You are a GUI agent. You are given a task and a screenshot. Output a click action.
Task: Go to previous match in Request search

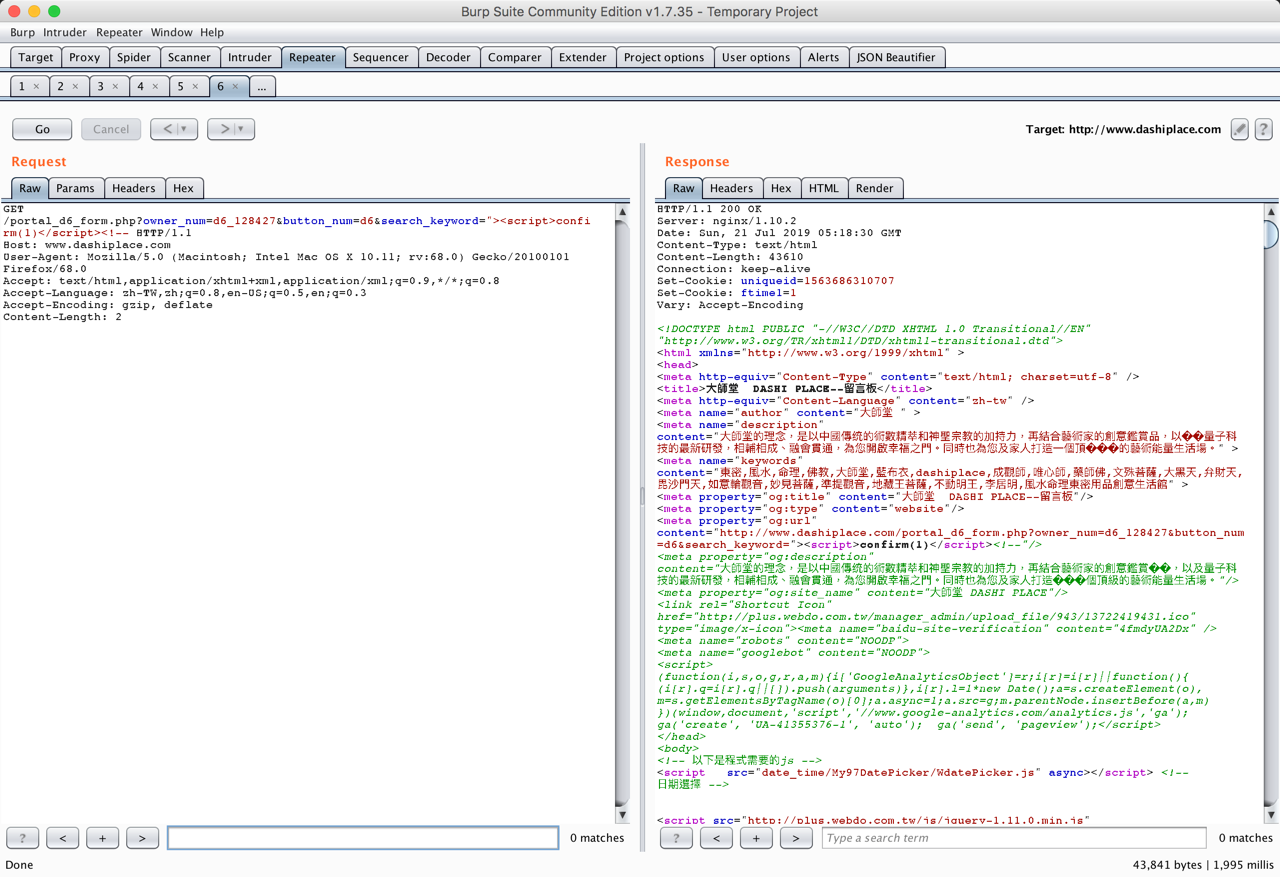coord(63,838)
